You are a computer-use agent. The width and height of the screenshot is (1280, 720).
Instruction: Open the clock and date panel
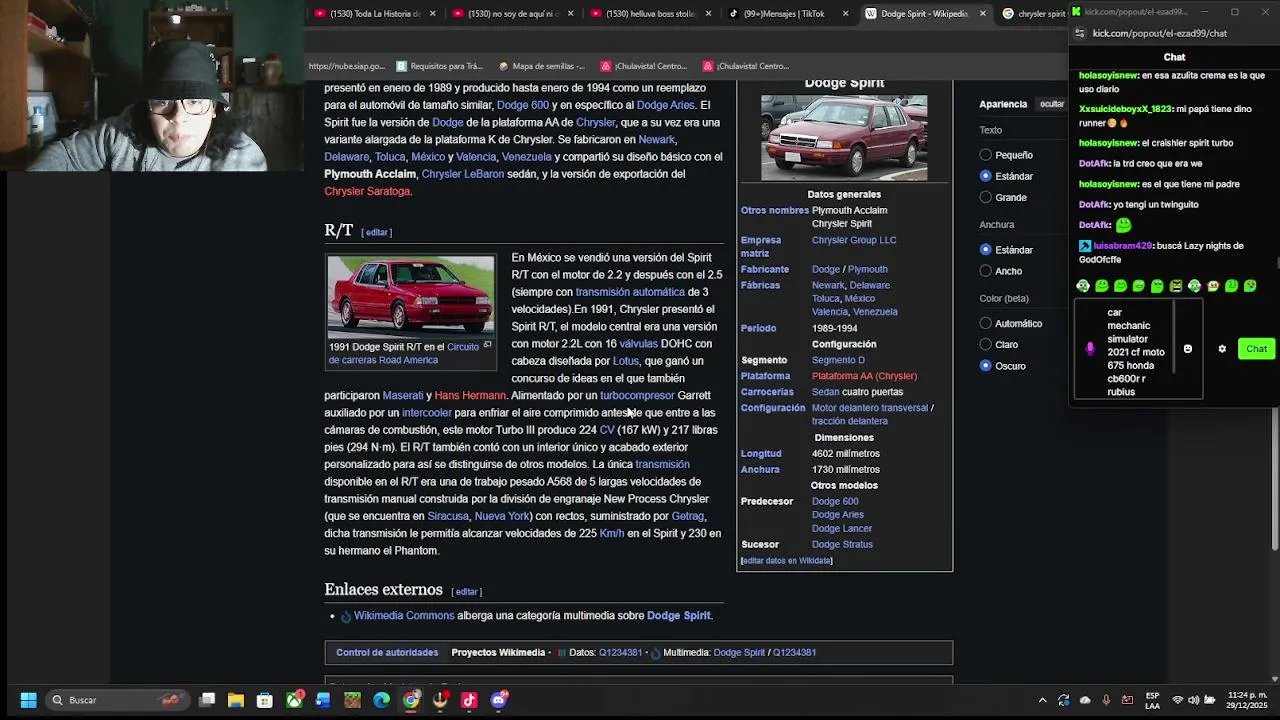1247,700
